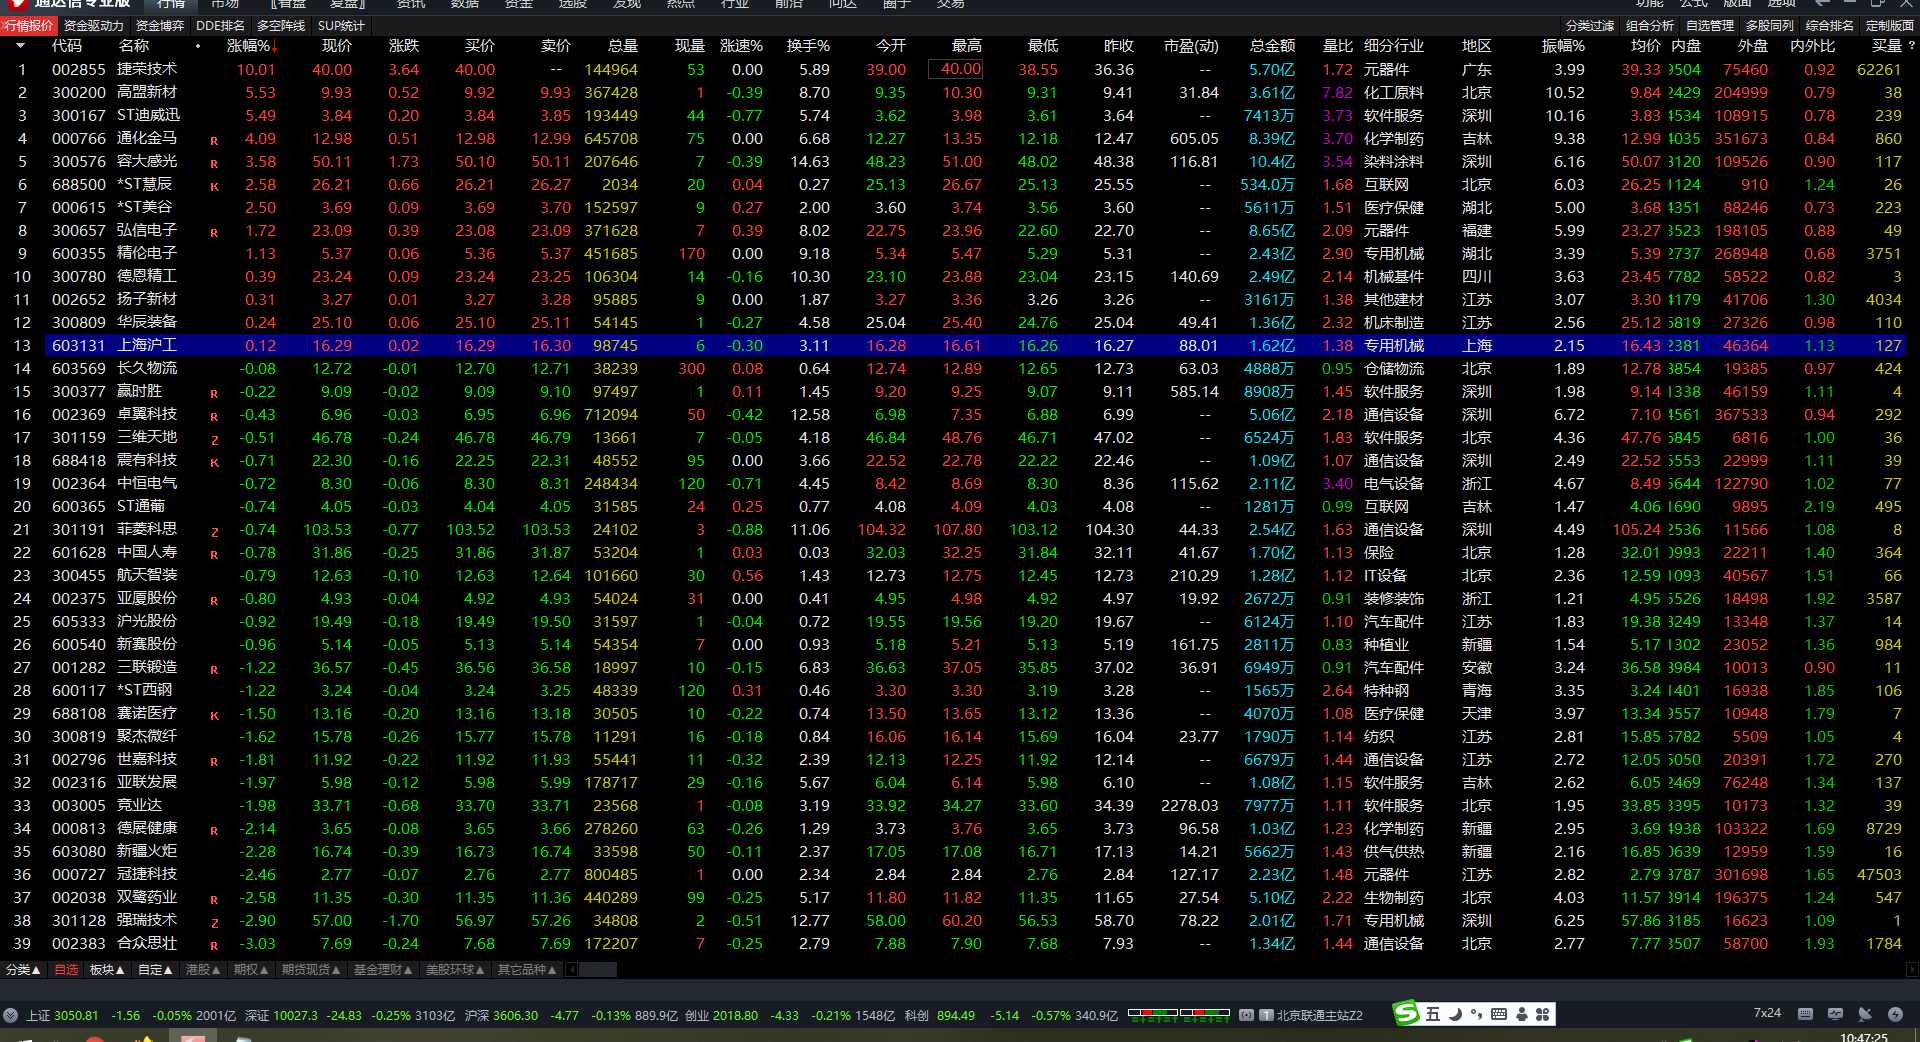
Task: Click the round chevron icon before 上证
Action: (11, 1015)
